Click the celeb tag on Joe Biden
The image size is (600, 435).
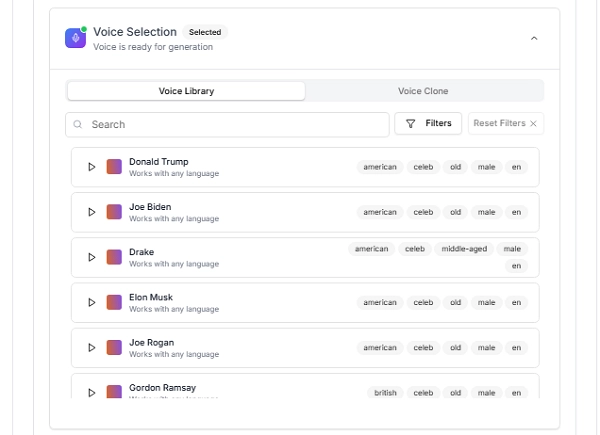tap(423, 212)
